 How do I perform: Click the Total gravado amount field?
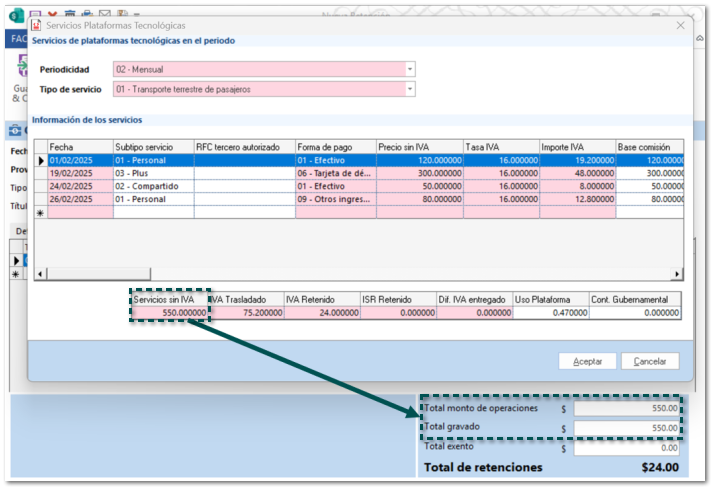coord(628,428)
